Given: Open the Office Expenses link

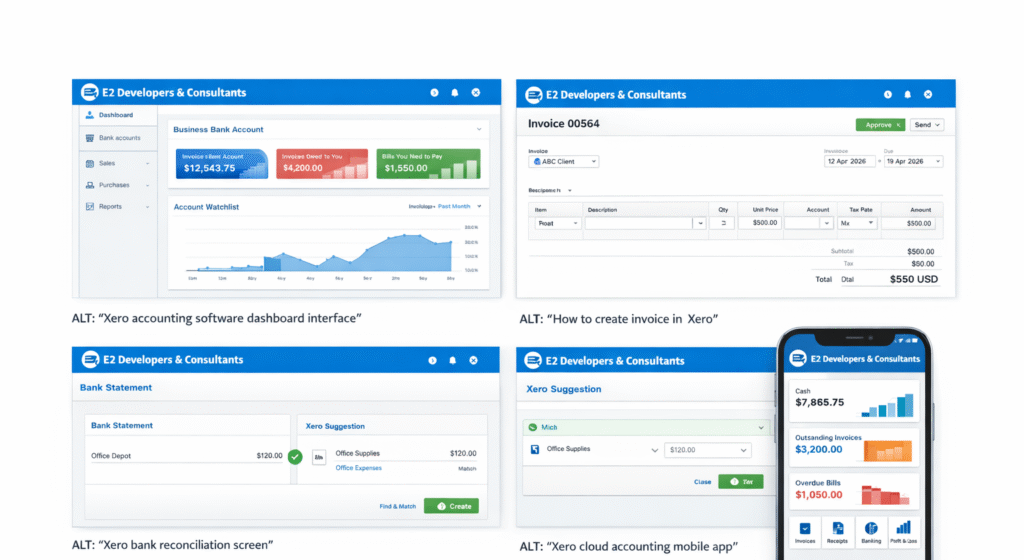Looking at the screenshot, I should 359,468.
